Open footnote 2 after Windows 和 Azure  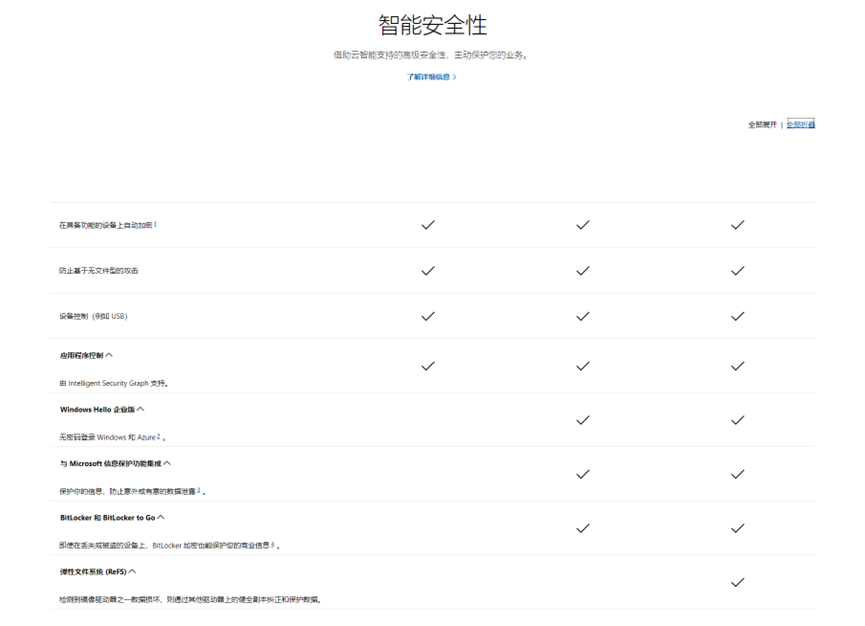point(159,436)
